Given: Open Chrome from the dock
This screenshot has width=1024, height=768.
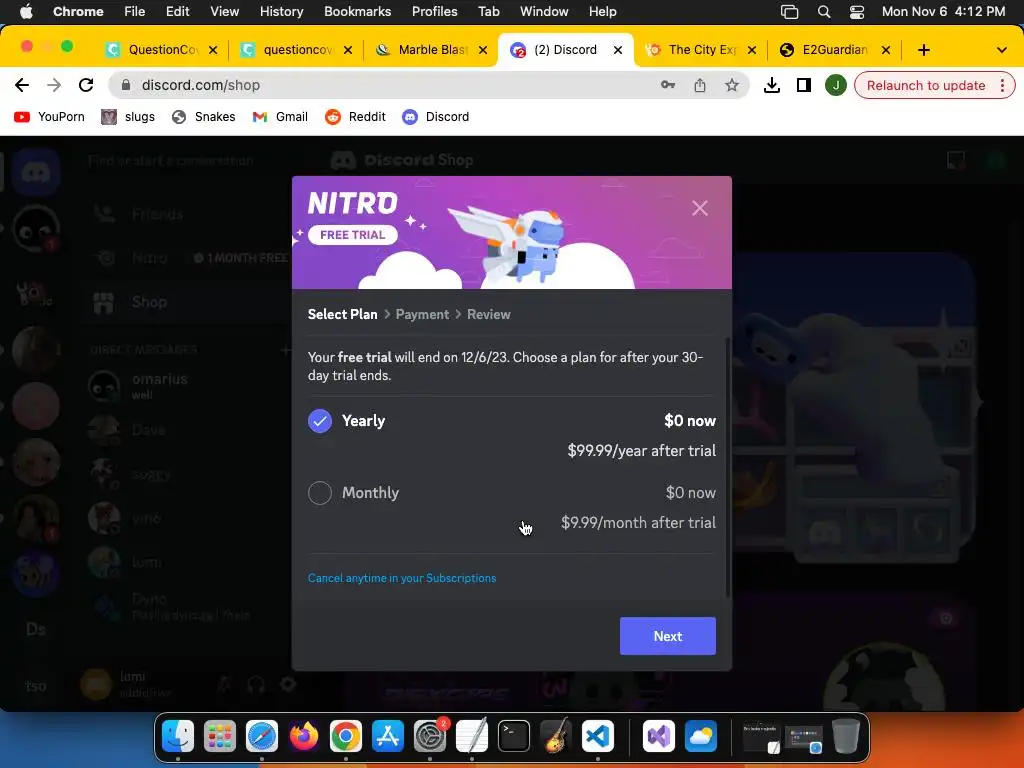Looking at the screenshot, I should [x=345, y=737].
